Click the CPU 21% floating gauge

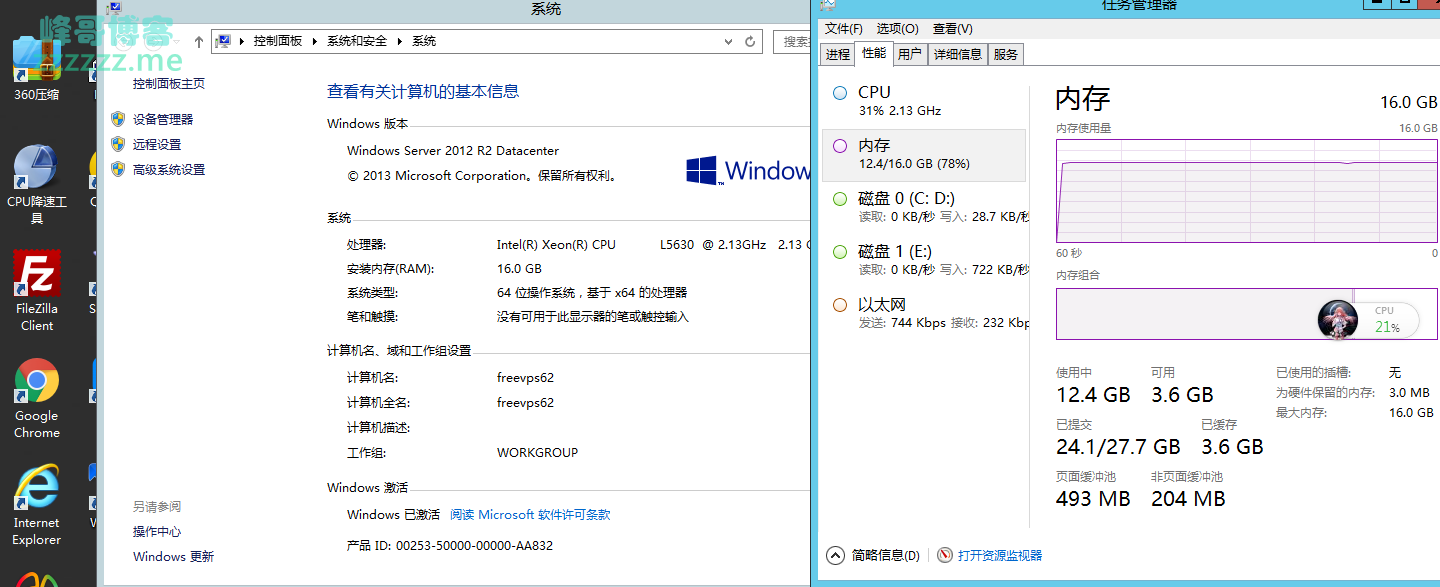click(1387, 320)
